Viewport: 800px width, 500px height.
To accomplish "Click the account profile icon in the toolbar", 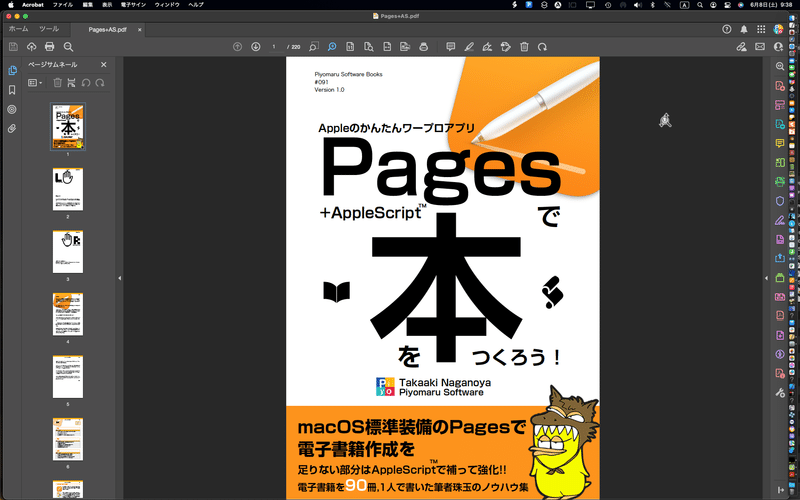I will pyautogui.click(x=778, y=47).
